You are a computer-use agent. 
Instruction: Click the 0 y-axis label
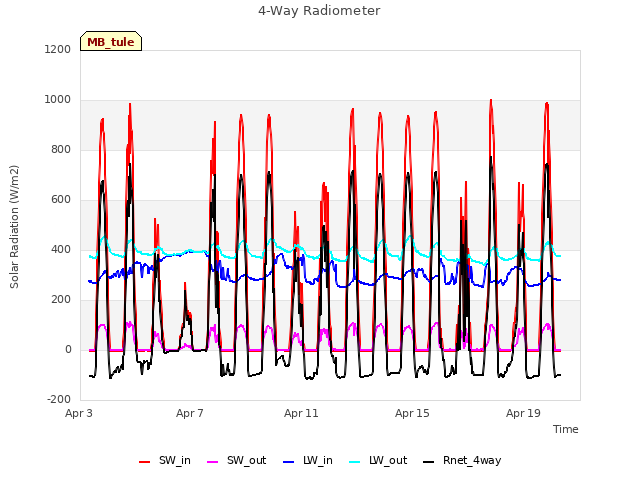[68, 350]
